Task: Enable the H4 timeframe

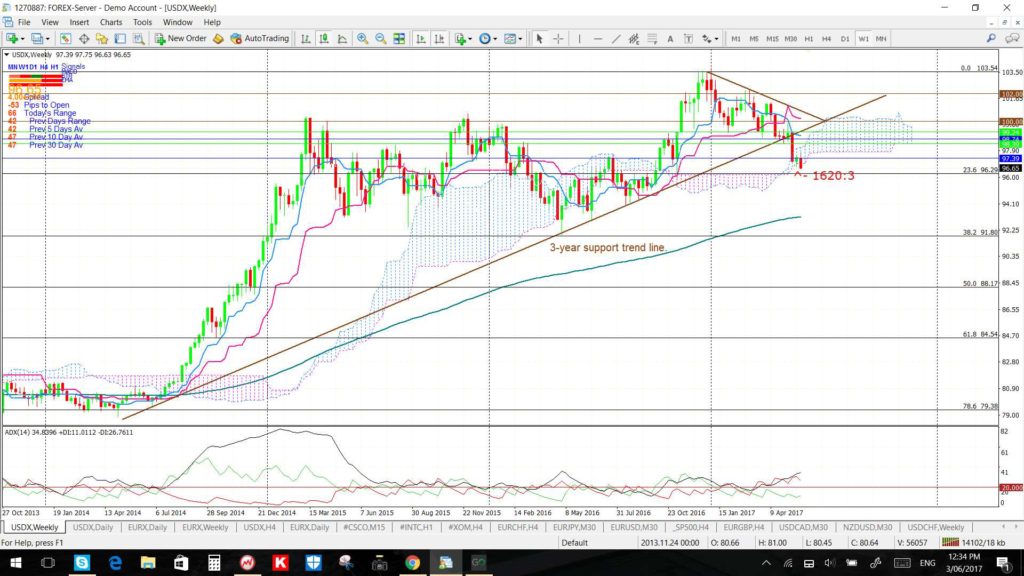Action: click(x=827, y=39)
